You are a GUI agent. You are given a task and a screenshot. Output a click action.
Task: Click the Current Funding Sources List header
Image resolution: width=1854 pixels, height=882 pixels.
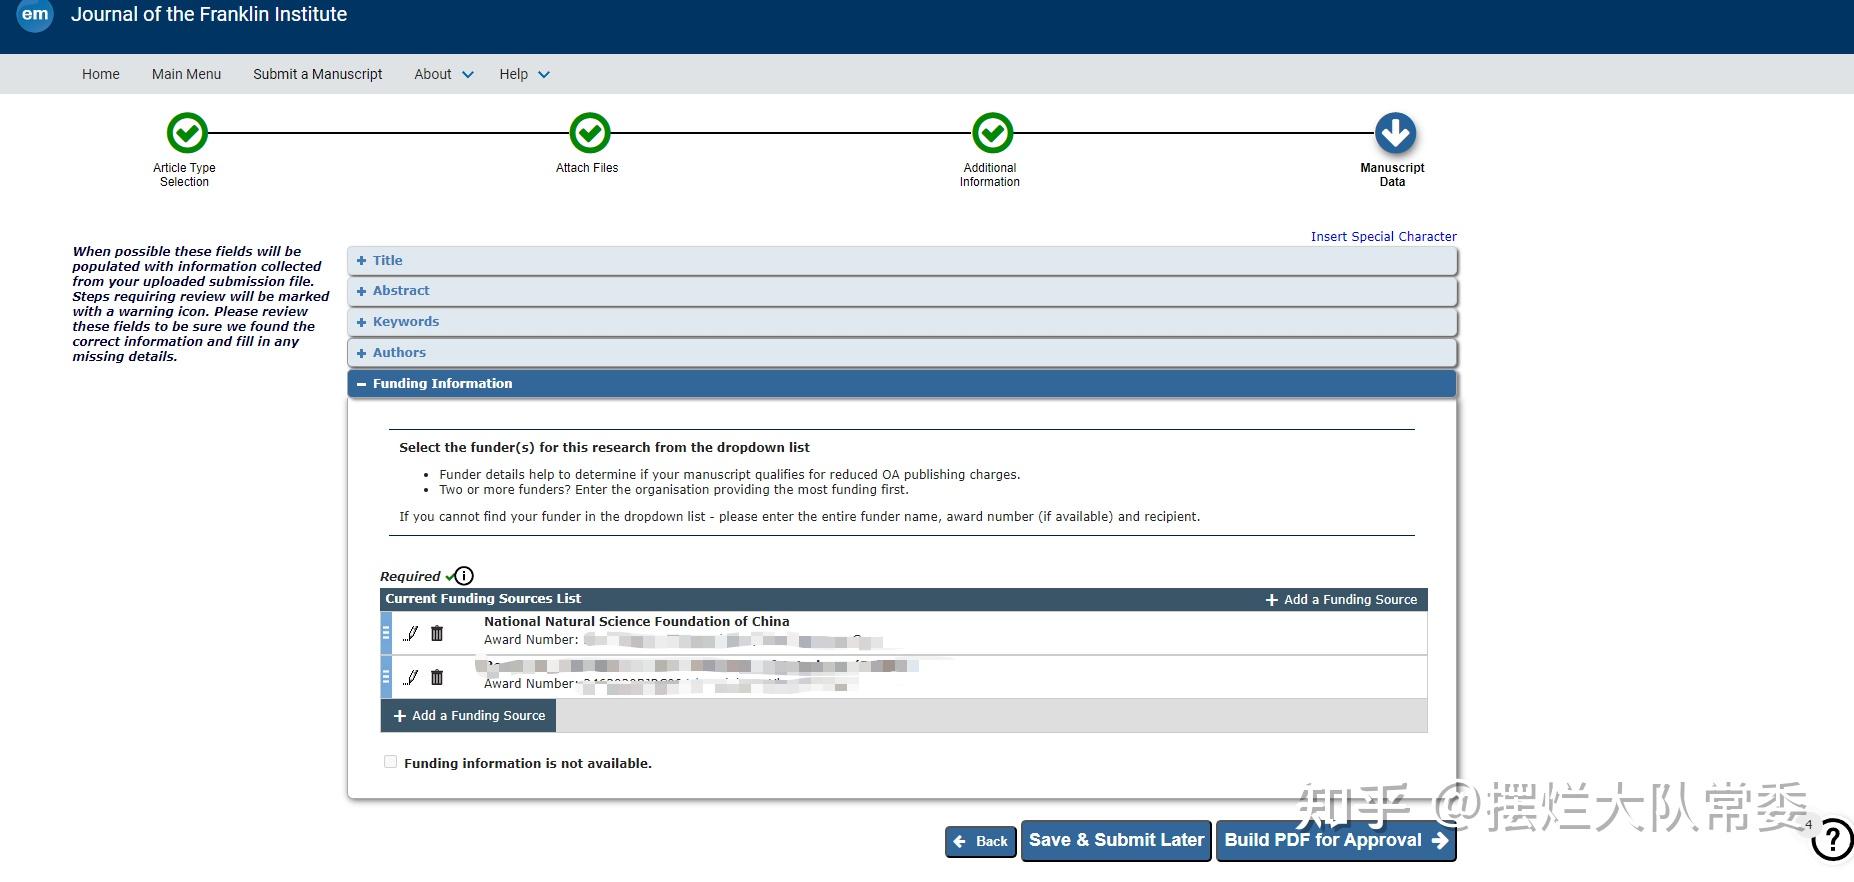(483, 599)
